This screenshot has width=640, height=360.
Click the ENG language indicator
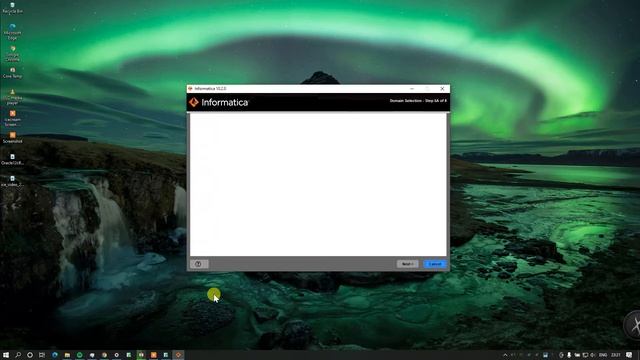pyautogui.click(x=603, y=355)
